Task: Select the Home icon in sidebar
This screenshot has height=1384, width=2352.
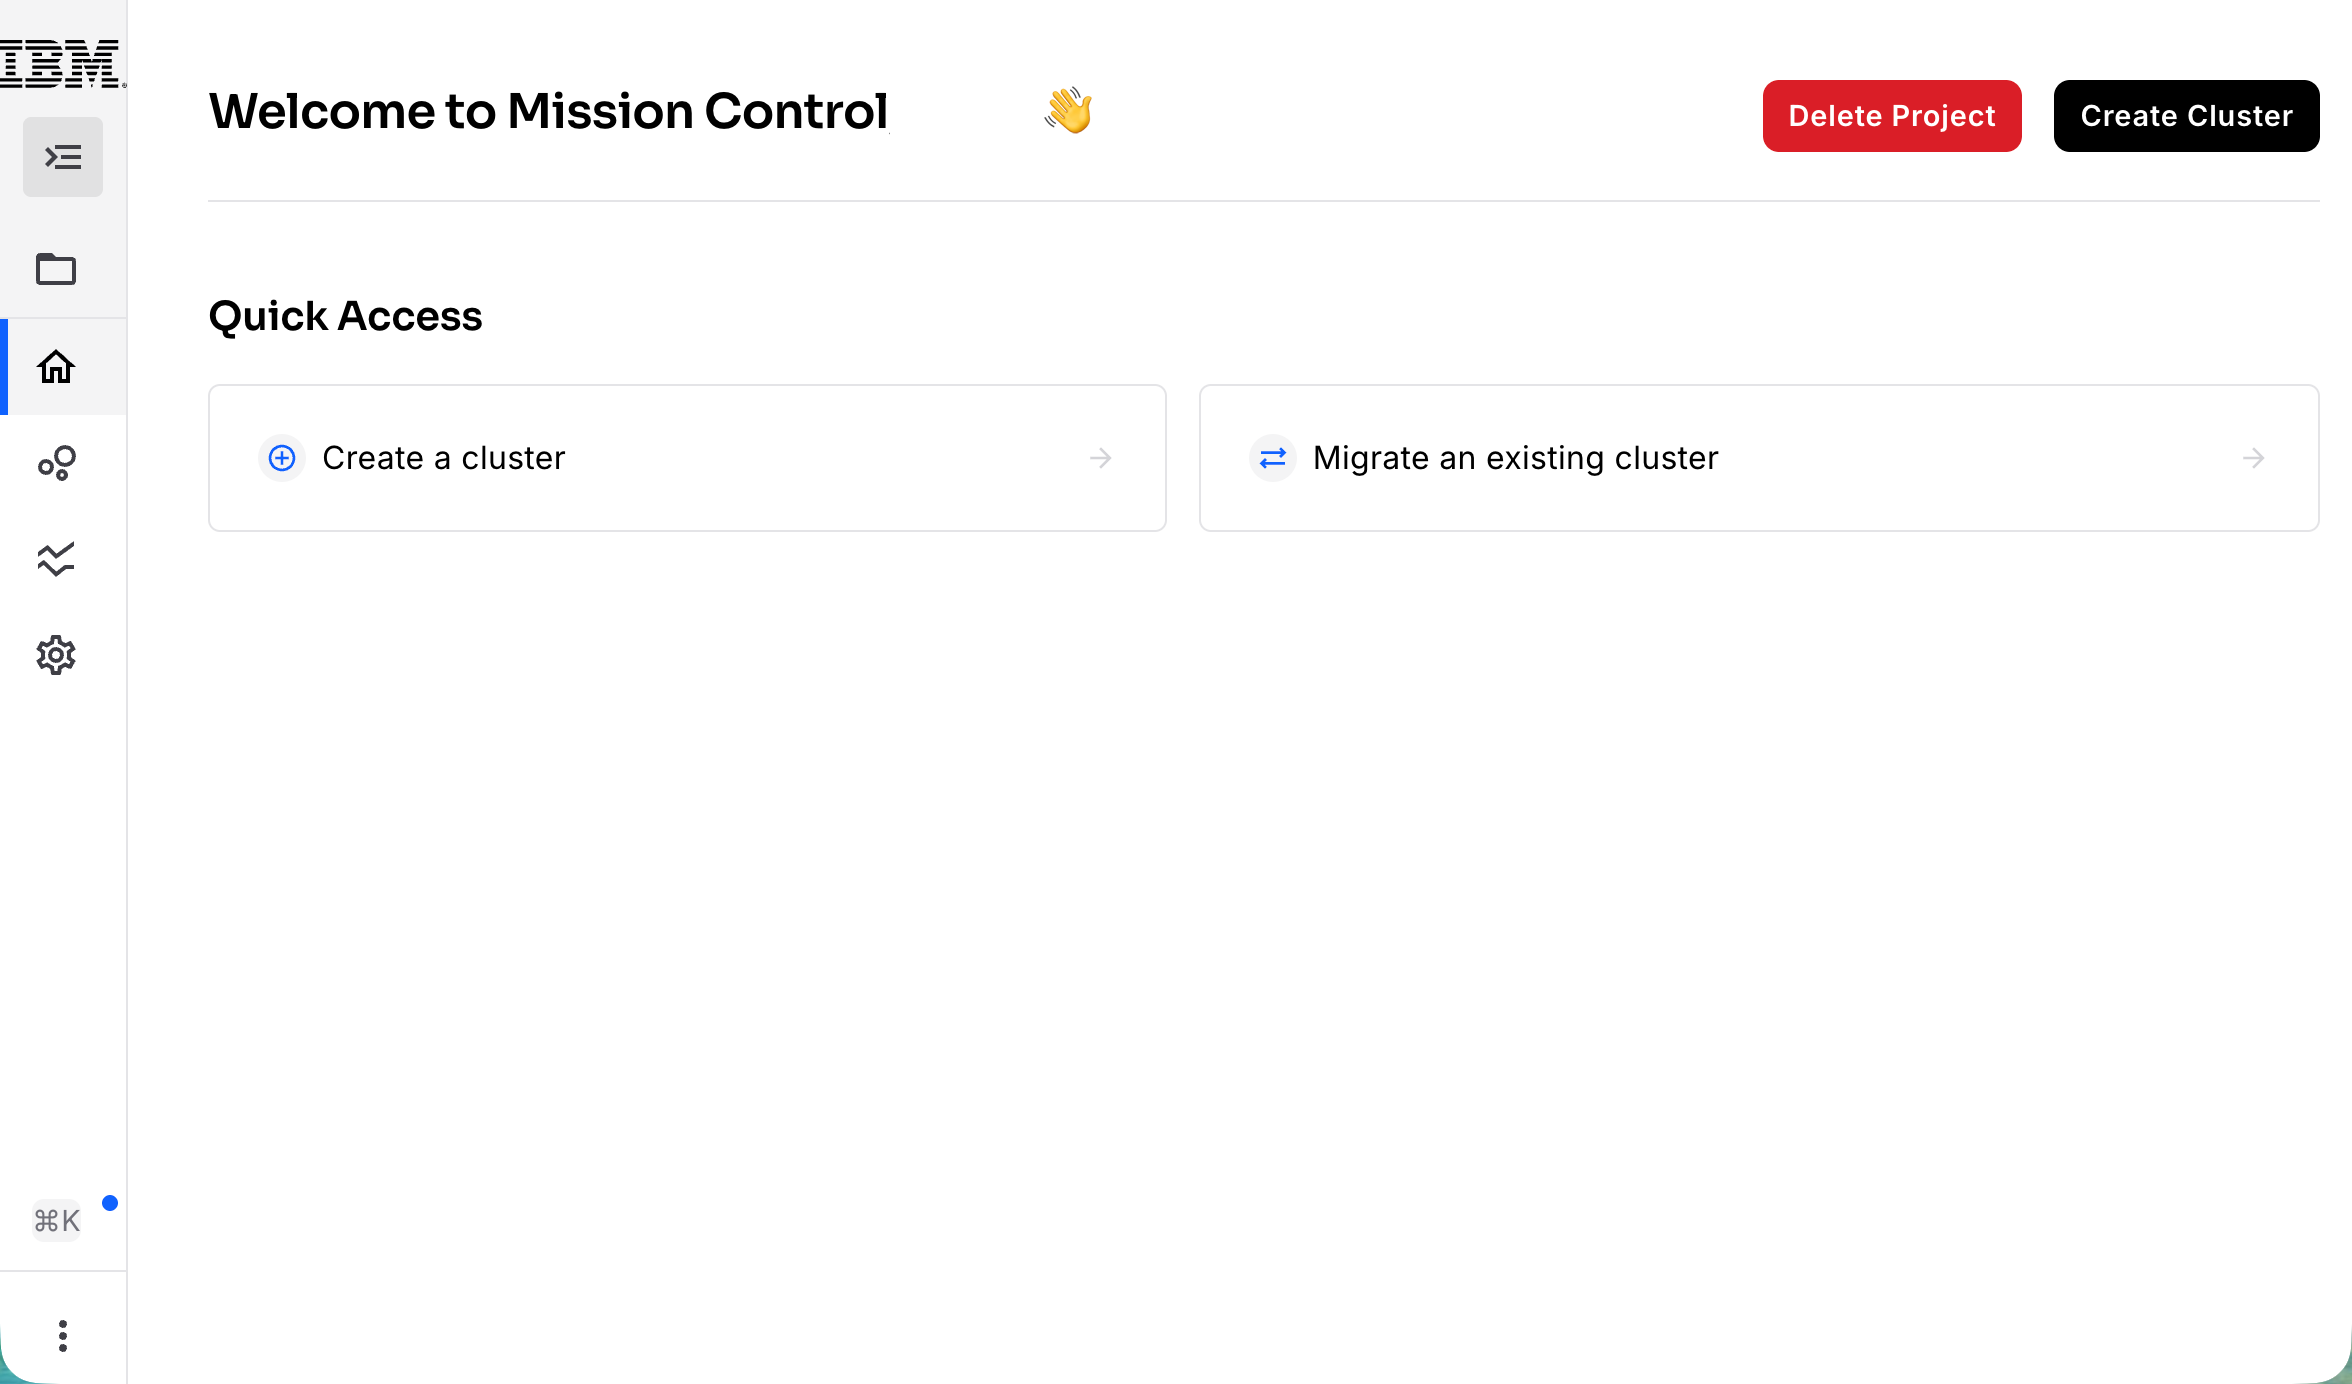Action: [56, 367]
